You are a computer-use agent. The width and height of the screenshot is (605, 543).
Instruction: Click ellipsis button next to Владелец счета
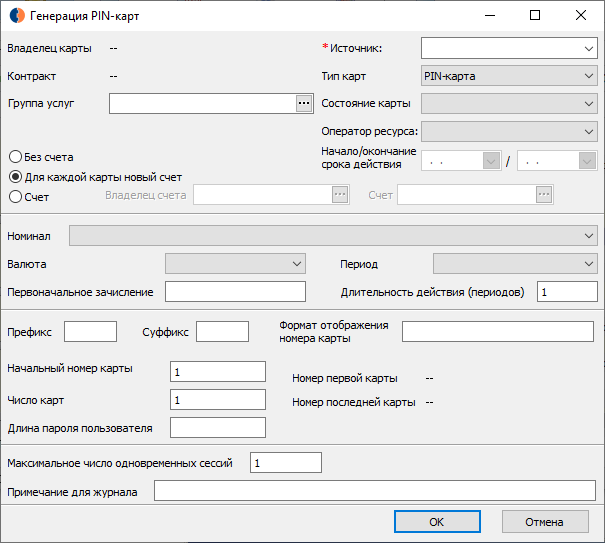(340, 195)
